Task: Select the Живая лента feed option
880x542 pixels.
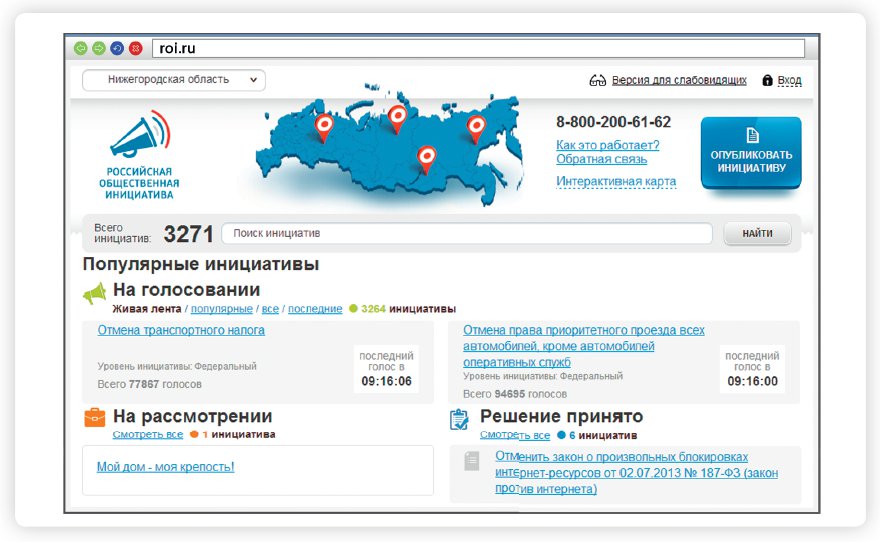Action: 146,309
